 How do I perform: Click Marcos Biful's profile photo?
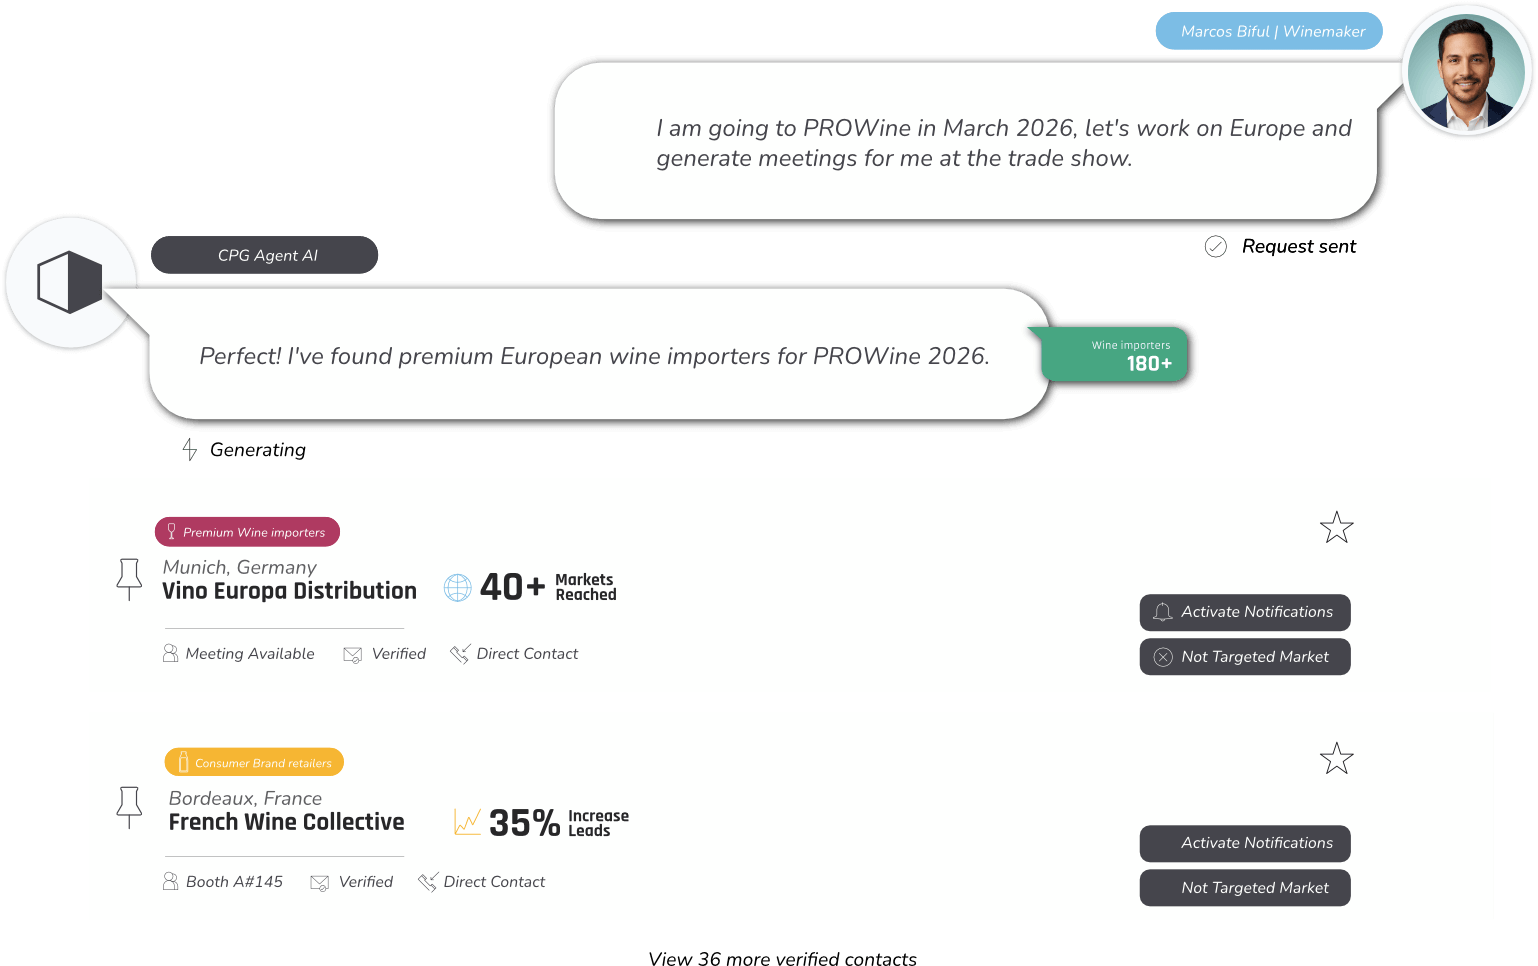1465,72
